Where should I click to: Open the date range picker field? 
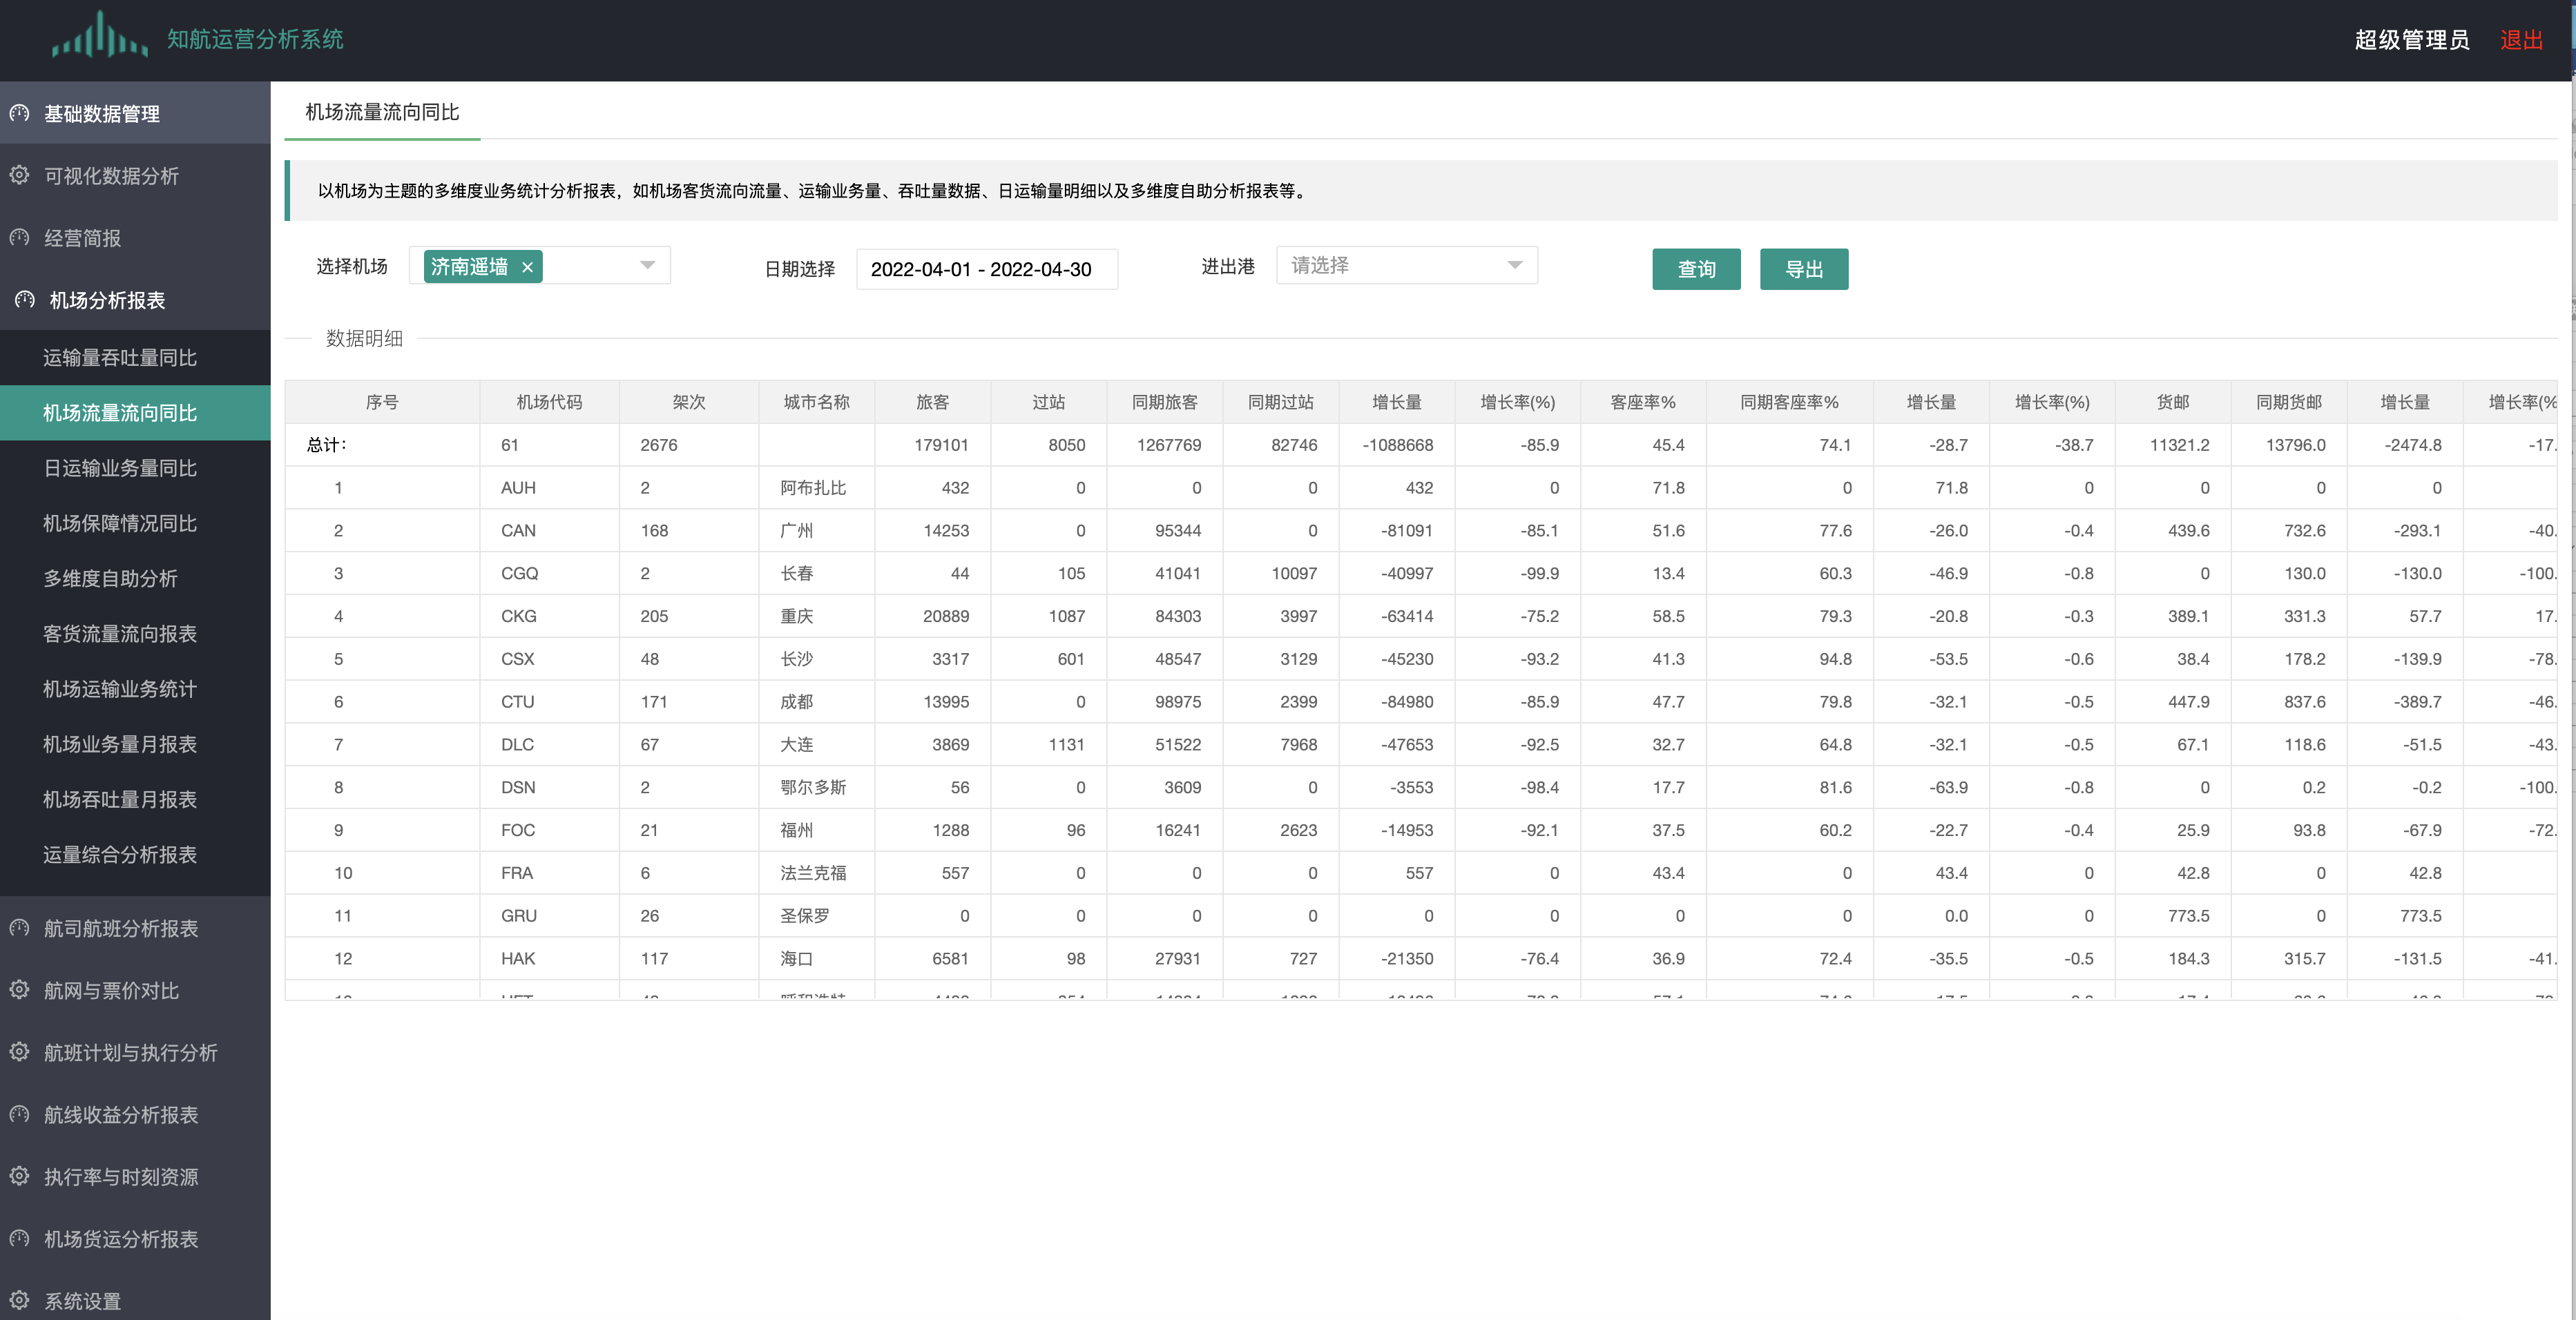986,269
